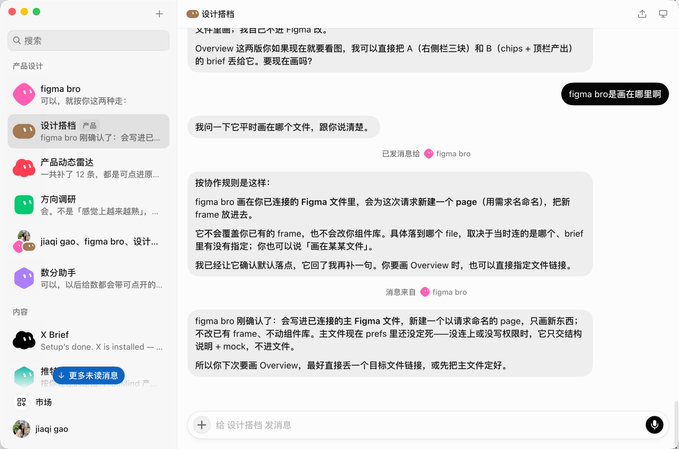
Task: Focus the 搜索 search field
Action: coord(88,40)
